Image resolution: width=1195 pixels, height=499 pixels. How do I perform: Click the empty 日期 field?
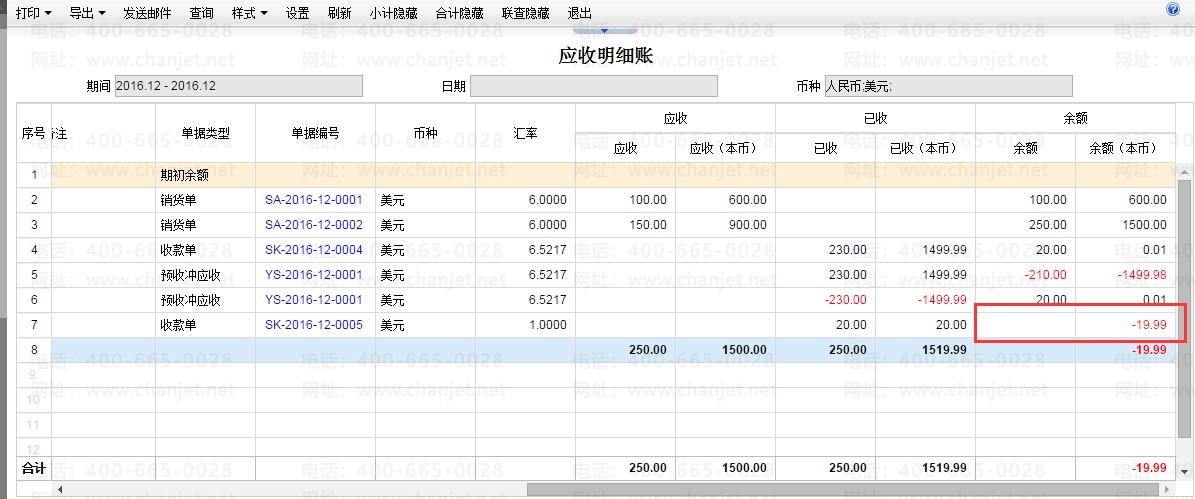pyautogui.click(x=594, y=86)
